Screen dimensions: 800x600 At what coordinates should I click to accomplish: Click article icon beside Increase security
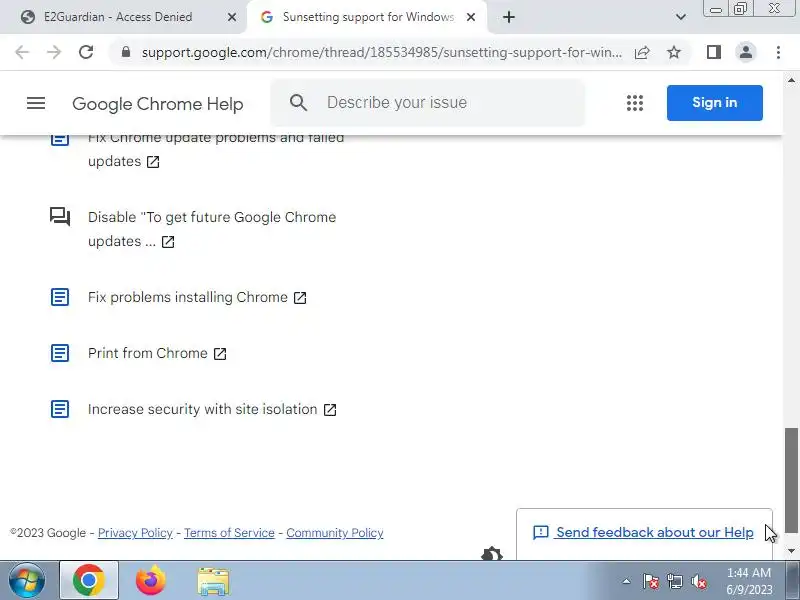(x=60, y=409)
